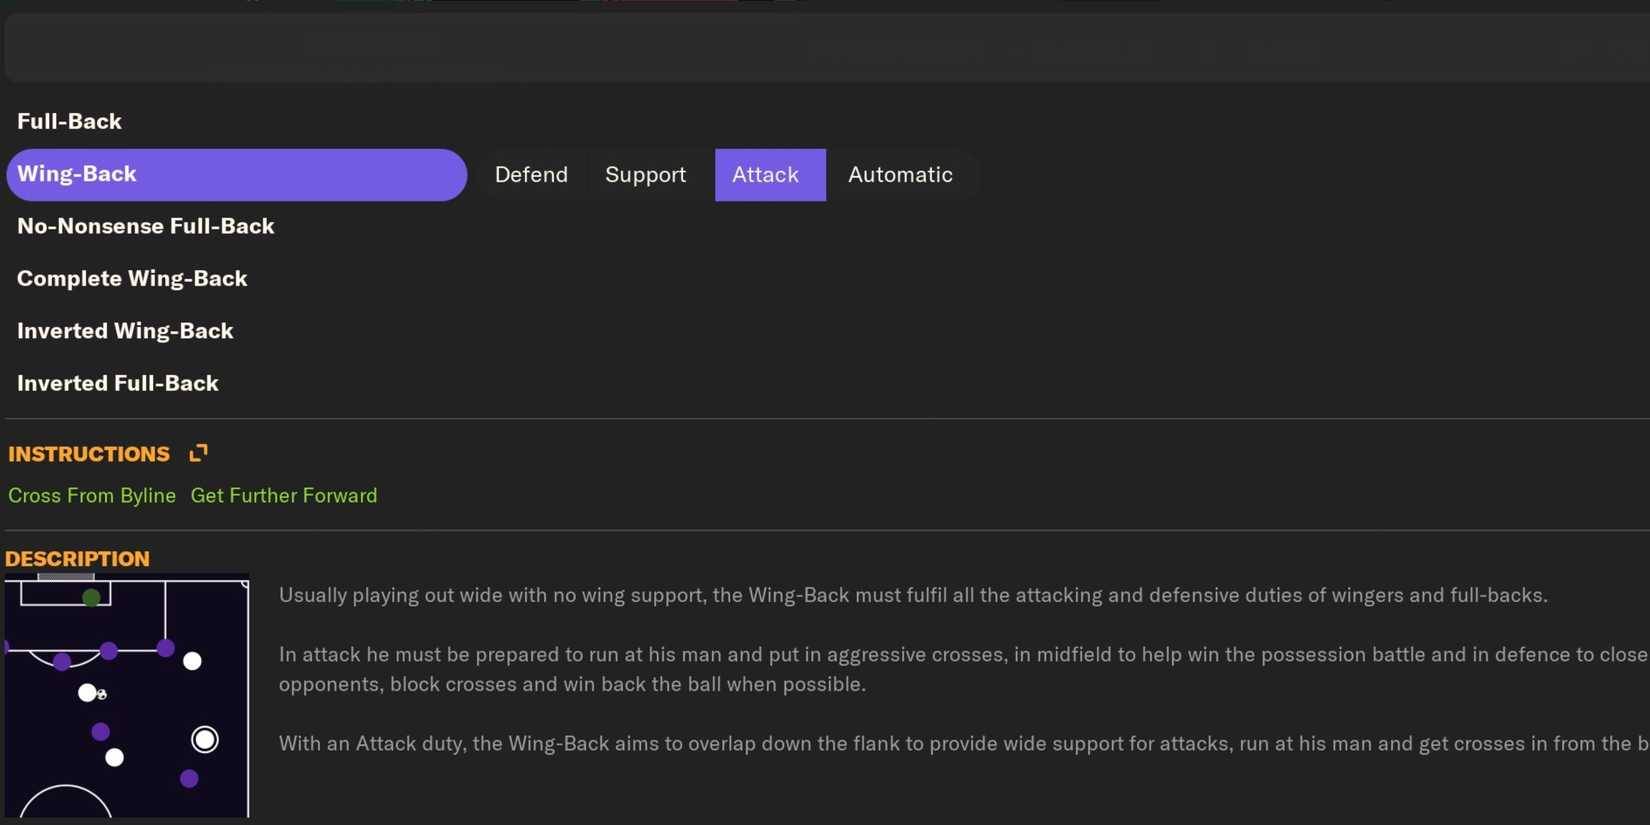Click the football icon on the pitch diagram
This screenshot has height=825, width=1650.
pos(101,694)
